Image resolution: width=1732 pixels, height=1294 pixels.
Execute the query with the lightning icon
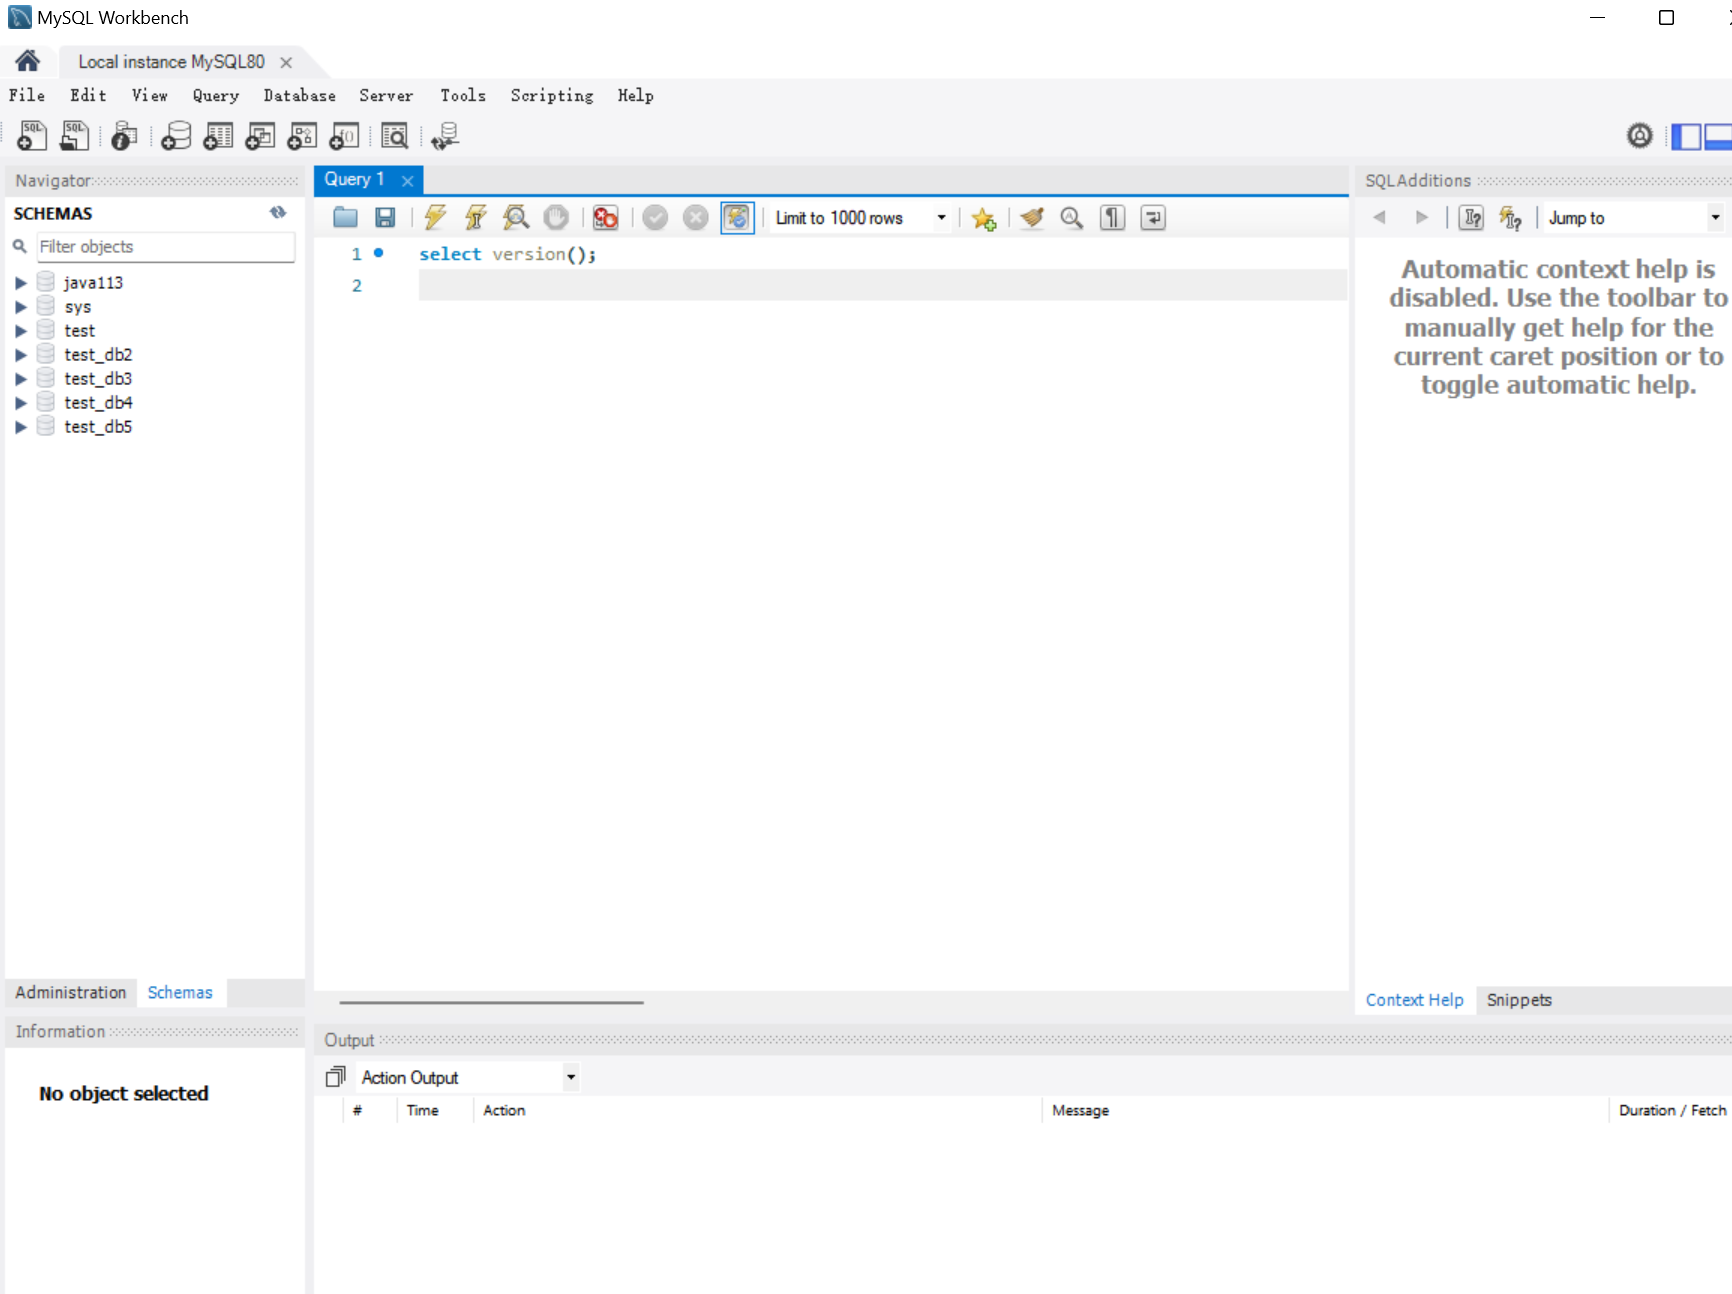(x=435, y=217)
